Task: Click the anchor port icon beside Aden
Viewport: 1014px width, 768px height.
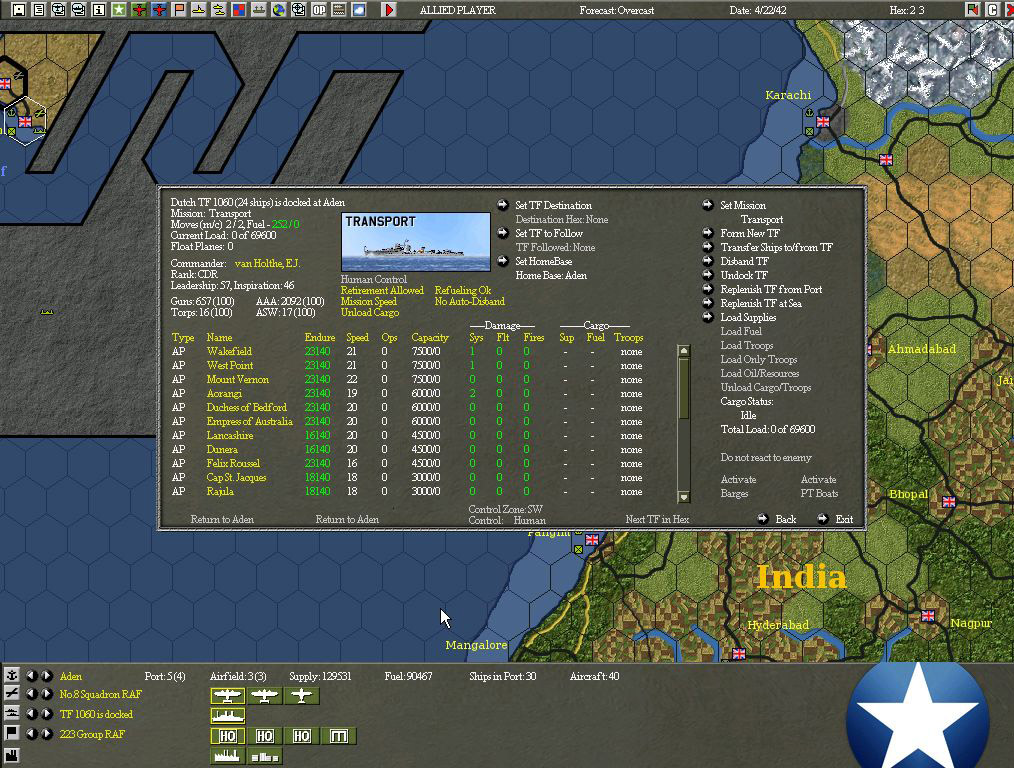Action: pos(12,675)
